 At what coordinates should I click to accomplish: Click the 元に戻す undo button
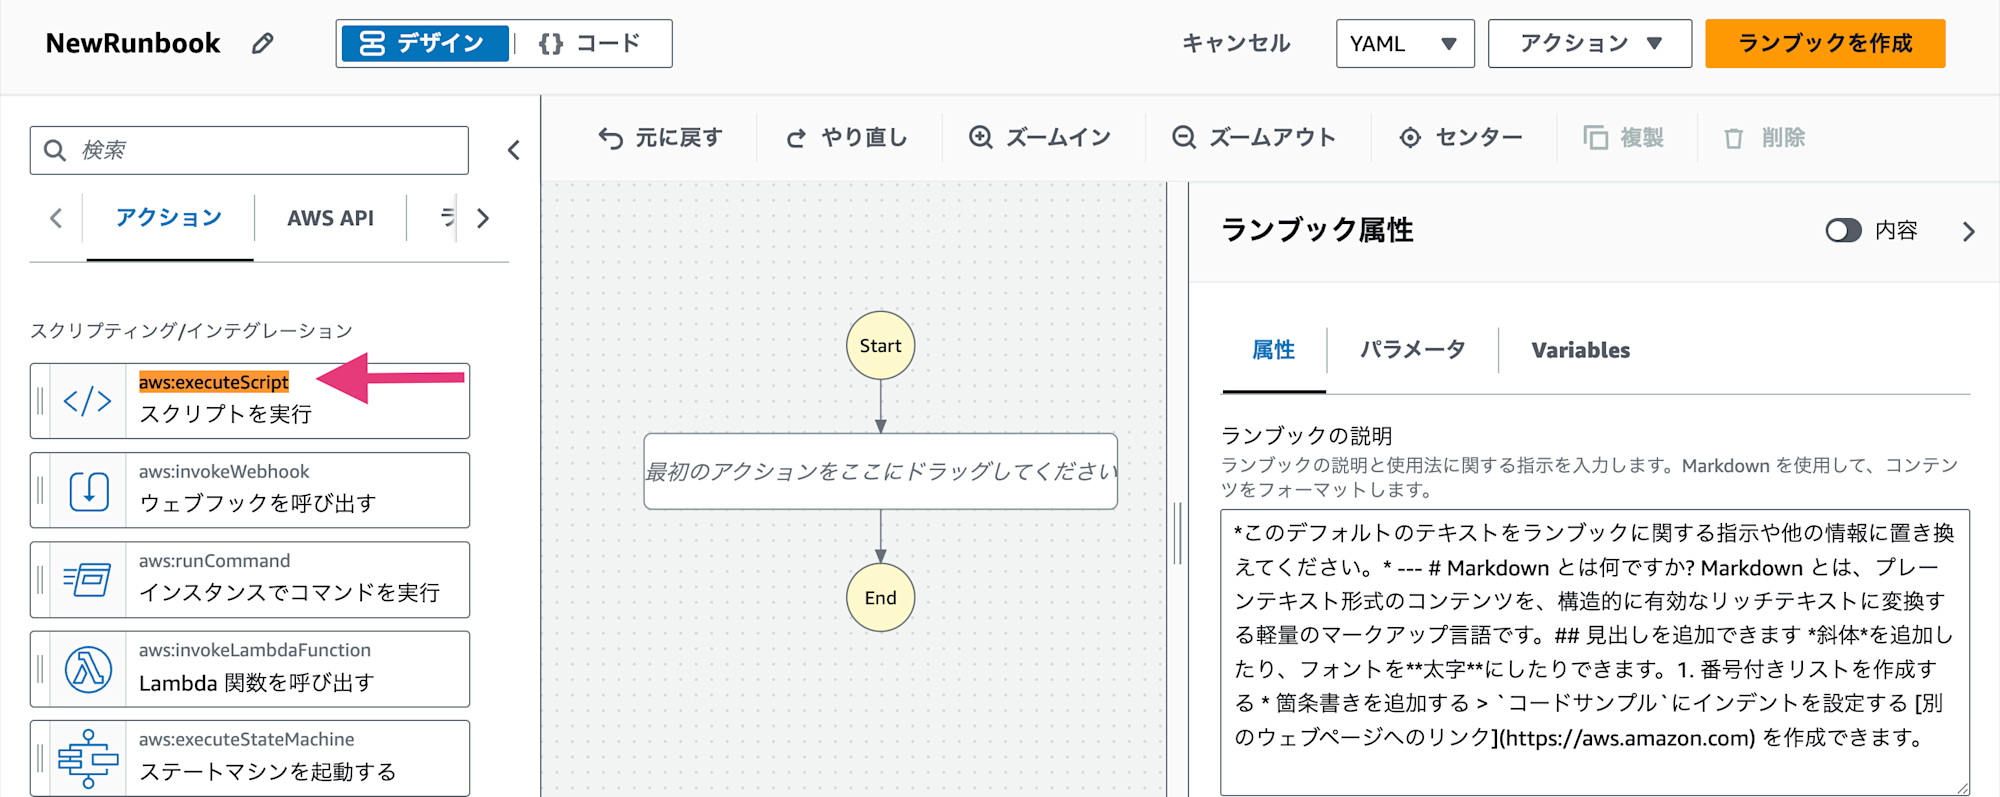pyautogui.click(x=660, y=137)
